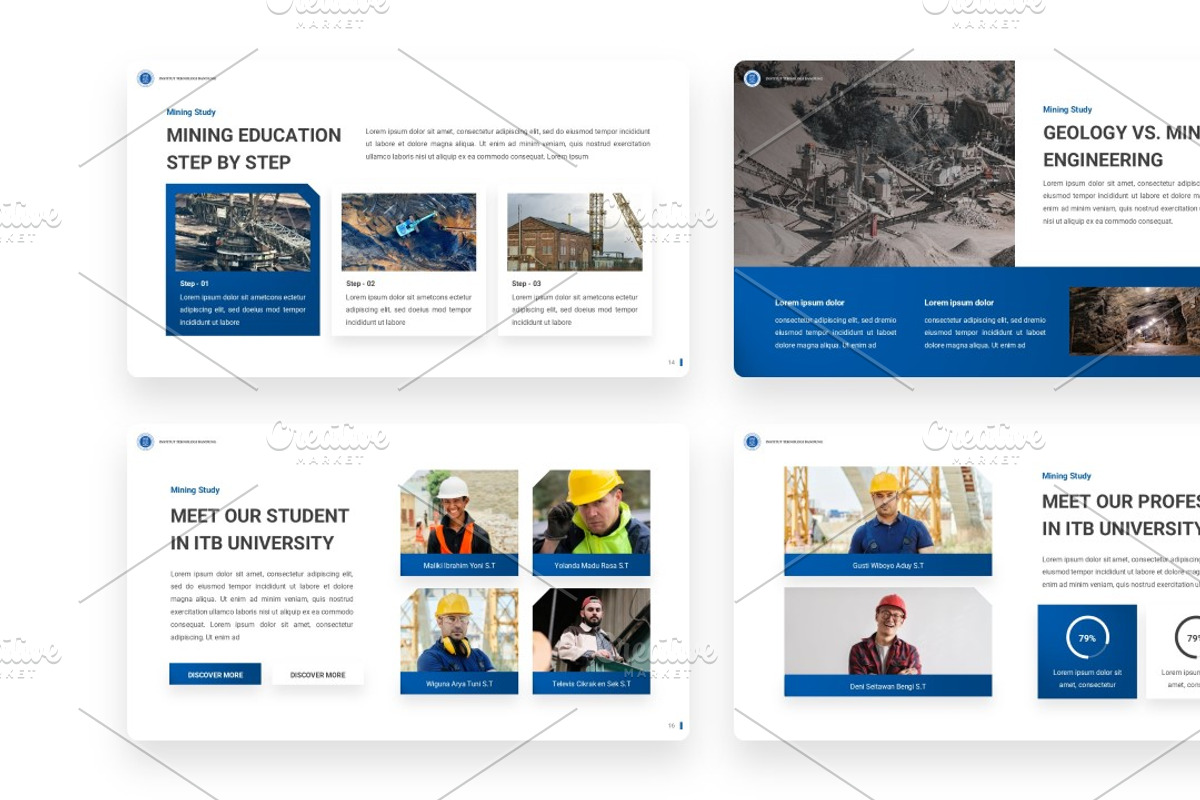This screenshot has height=800, width=1200.
Task: Click the 'Deni Setiawan Bengi S.T' name caption
Action: click(x=888, y=686)
